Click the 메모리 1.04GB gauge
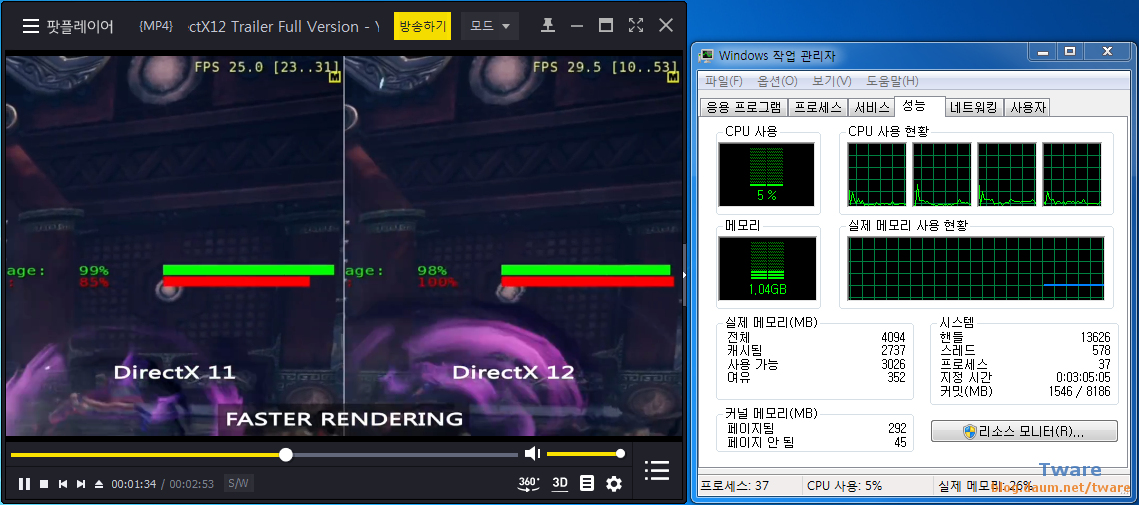The width and height of the screenshot is (1139, 505). [x=766, y=269]
